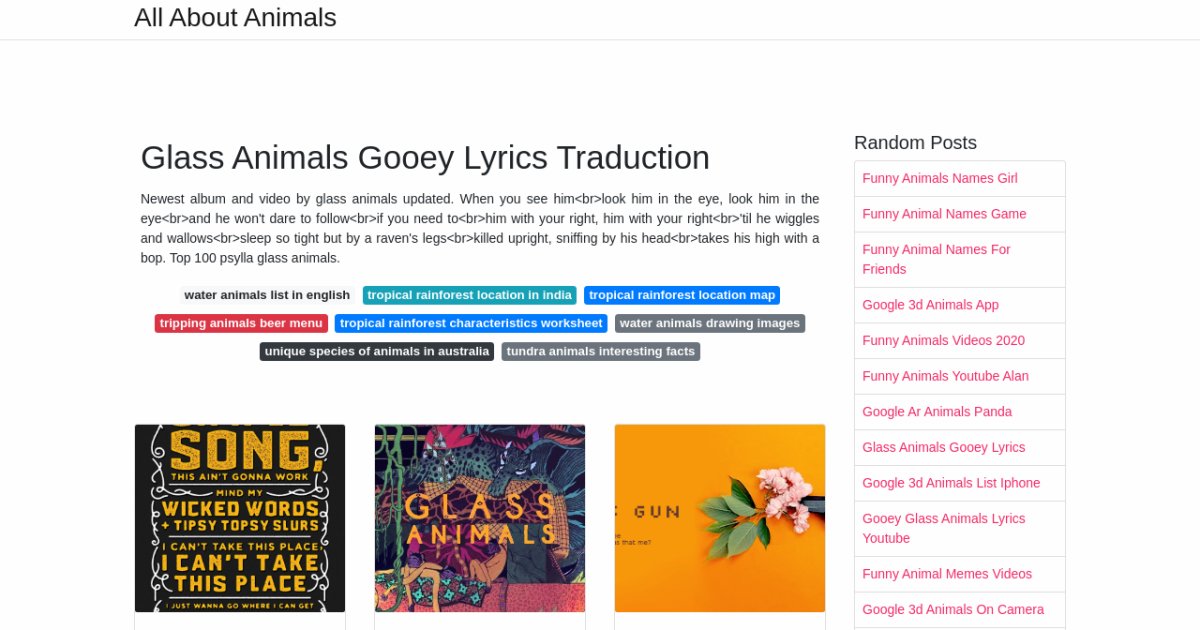The width and height of the screenshot is (1200, 630).
Task: Open 'tundra animals interesting facts' tag
Action: (601, 351)
